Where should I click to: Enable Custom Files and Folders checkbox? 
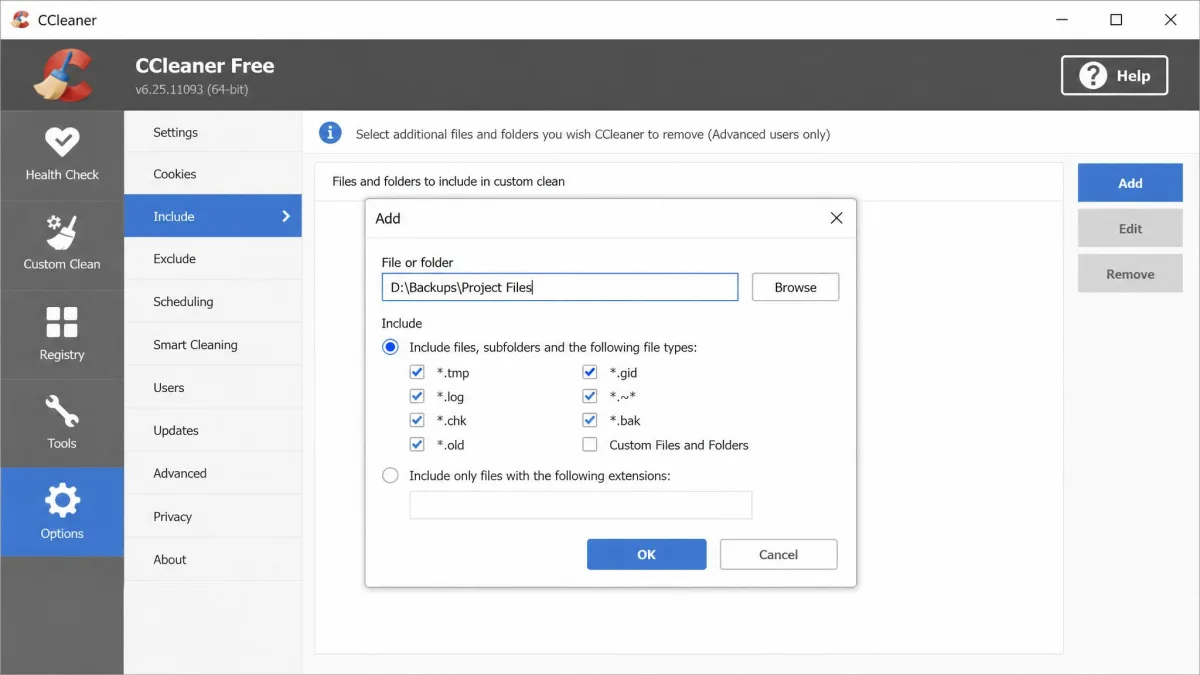[x=590, y=444]
